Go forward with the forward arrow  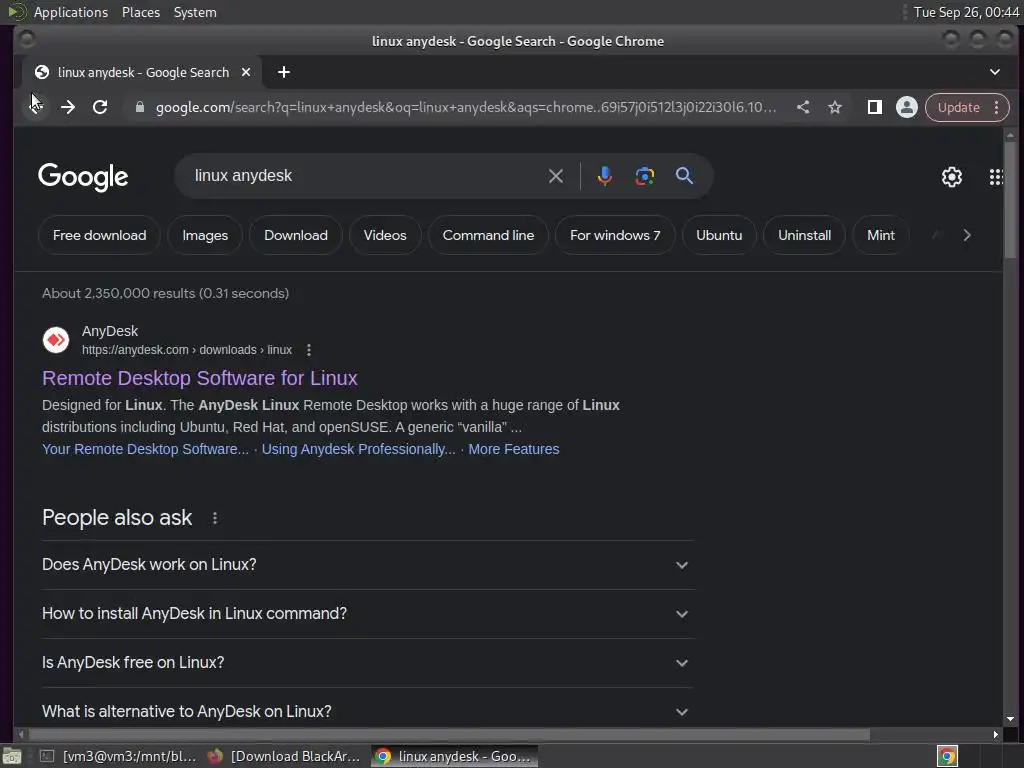(x=68, y=106)
